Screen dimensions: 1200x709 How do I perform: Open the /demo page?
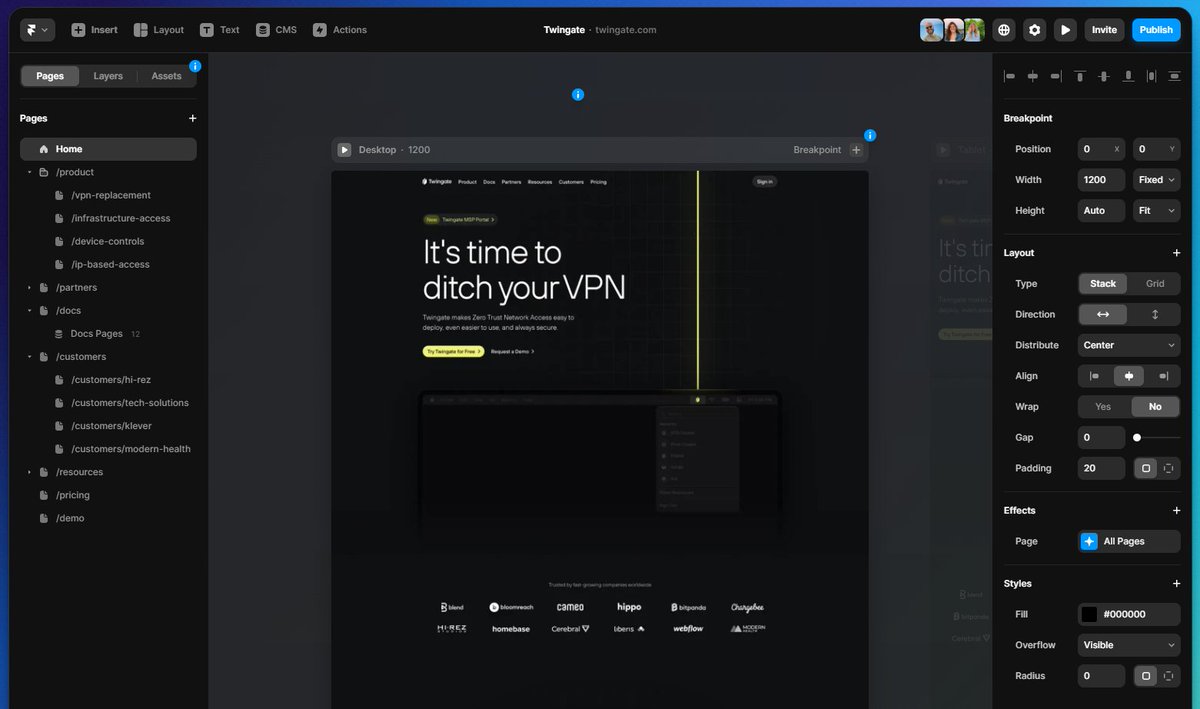pos(70,518)
